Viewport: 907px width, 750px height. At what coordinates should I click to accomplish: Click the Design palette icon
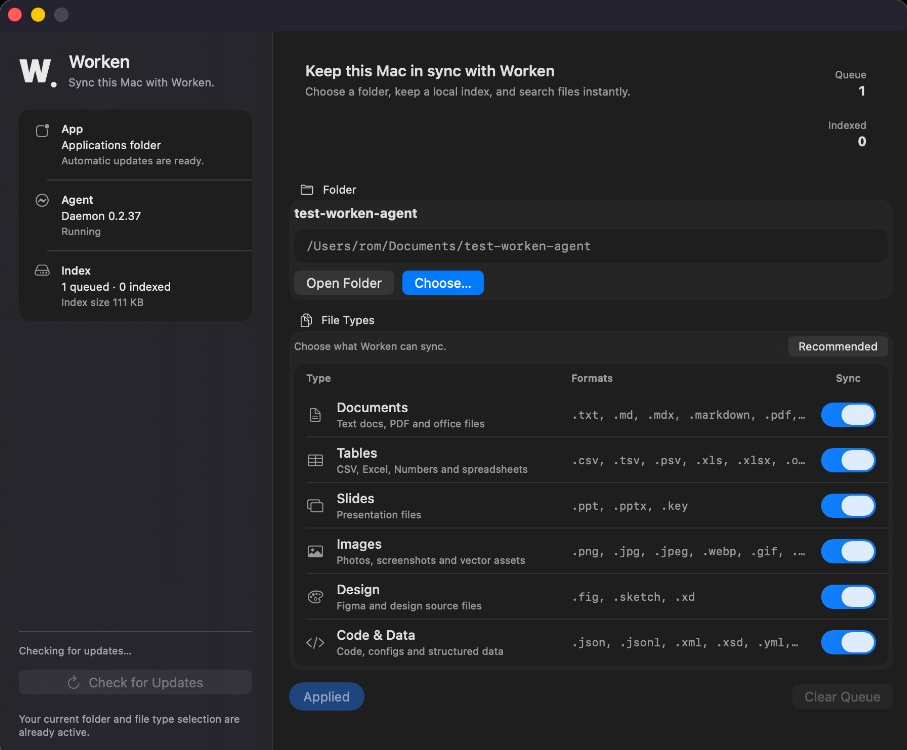pos(315,597)
